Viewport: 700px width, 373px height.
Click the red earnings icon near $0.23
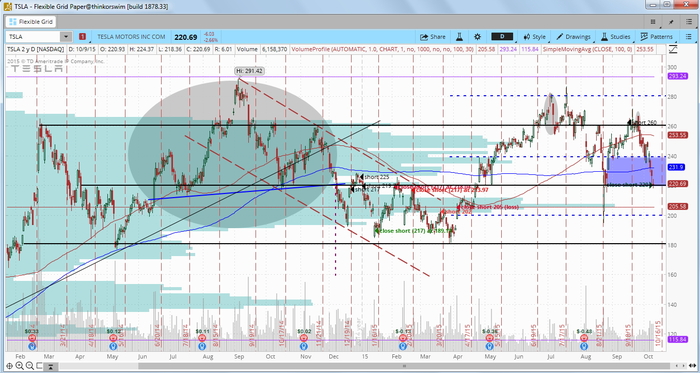[x=32, y=339]
